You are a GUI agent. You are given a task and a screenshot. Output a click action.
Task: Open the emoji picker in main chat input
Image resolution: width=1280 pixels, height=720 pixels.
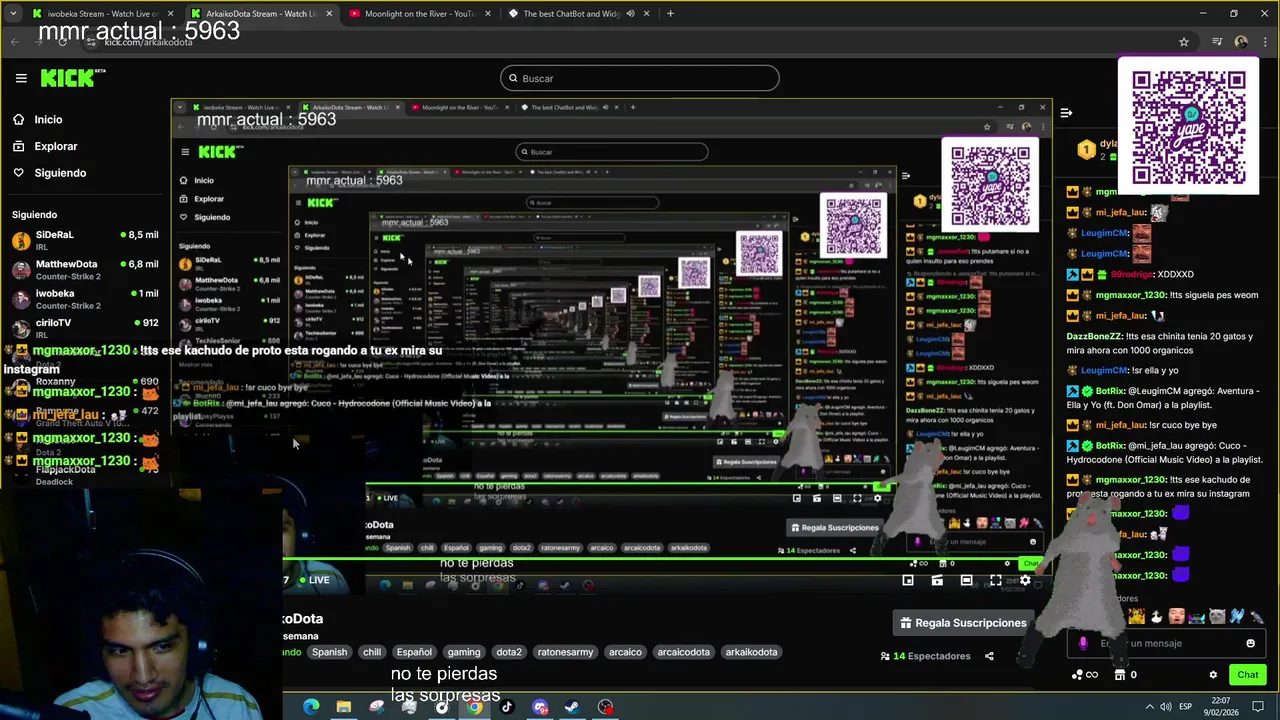tap(1250, 643)
